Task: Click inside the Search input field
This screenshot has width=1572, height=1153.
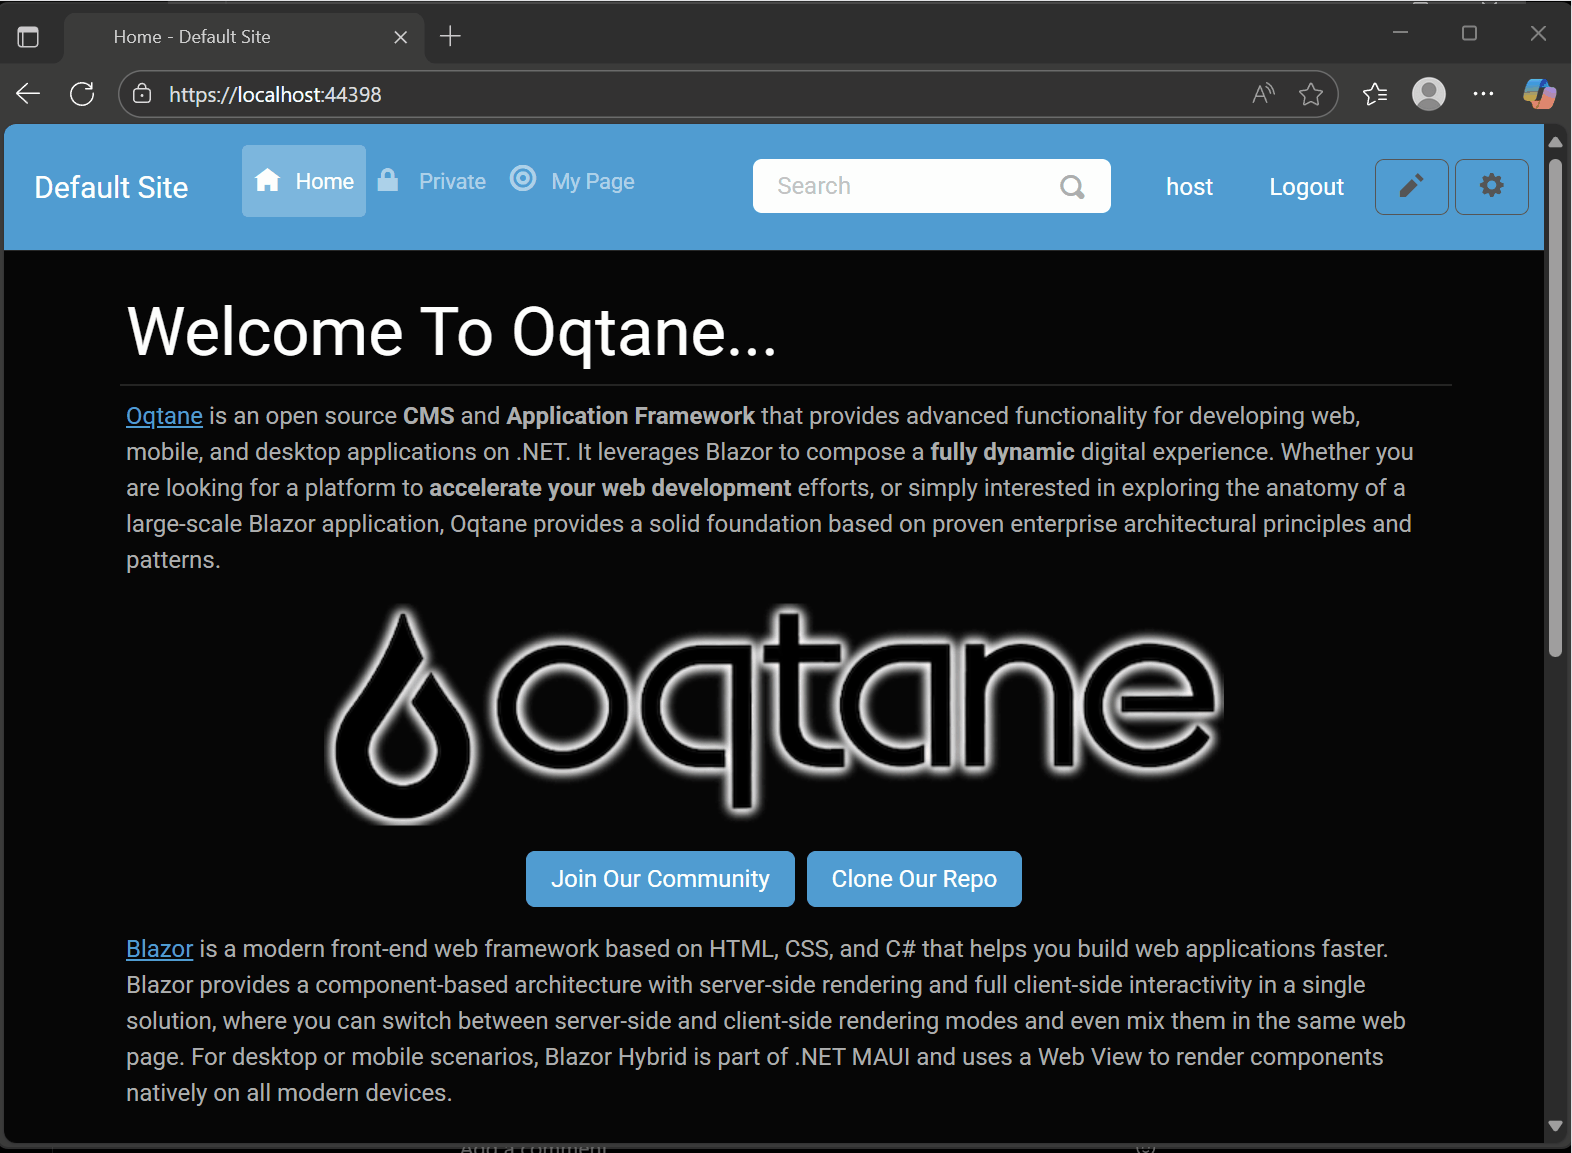Action: click(900, 186)
